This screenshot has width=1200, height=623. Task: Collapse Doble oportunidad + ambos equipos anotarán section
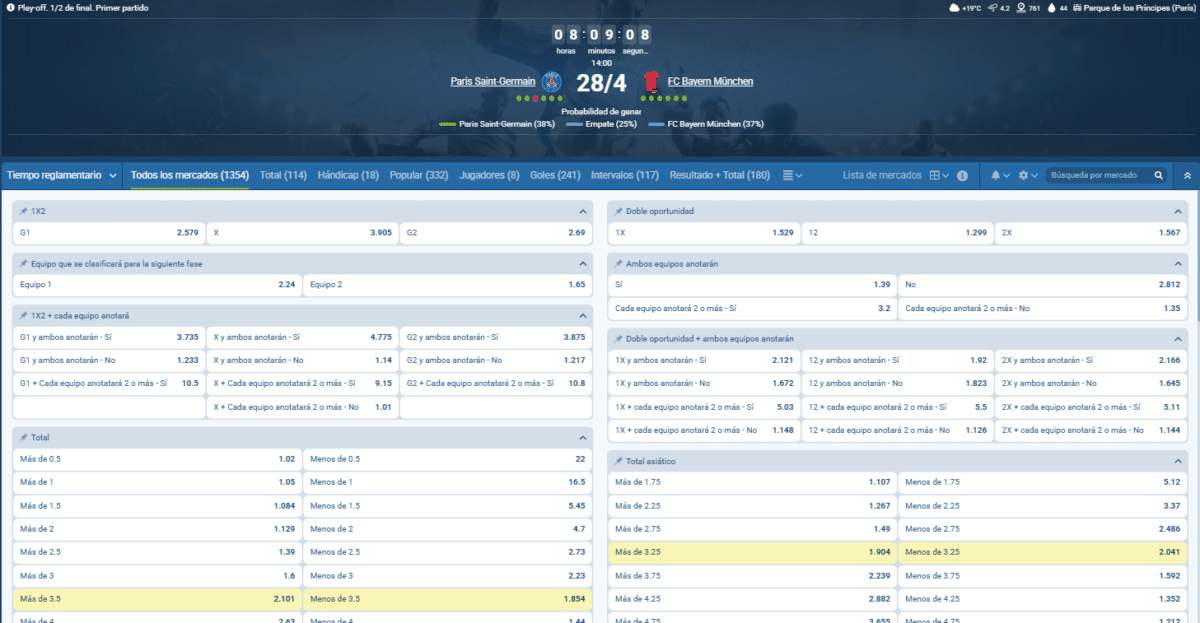click(x=1178, y=338)
